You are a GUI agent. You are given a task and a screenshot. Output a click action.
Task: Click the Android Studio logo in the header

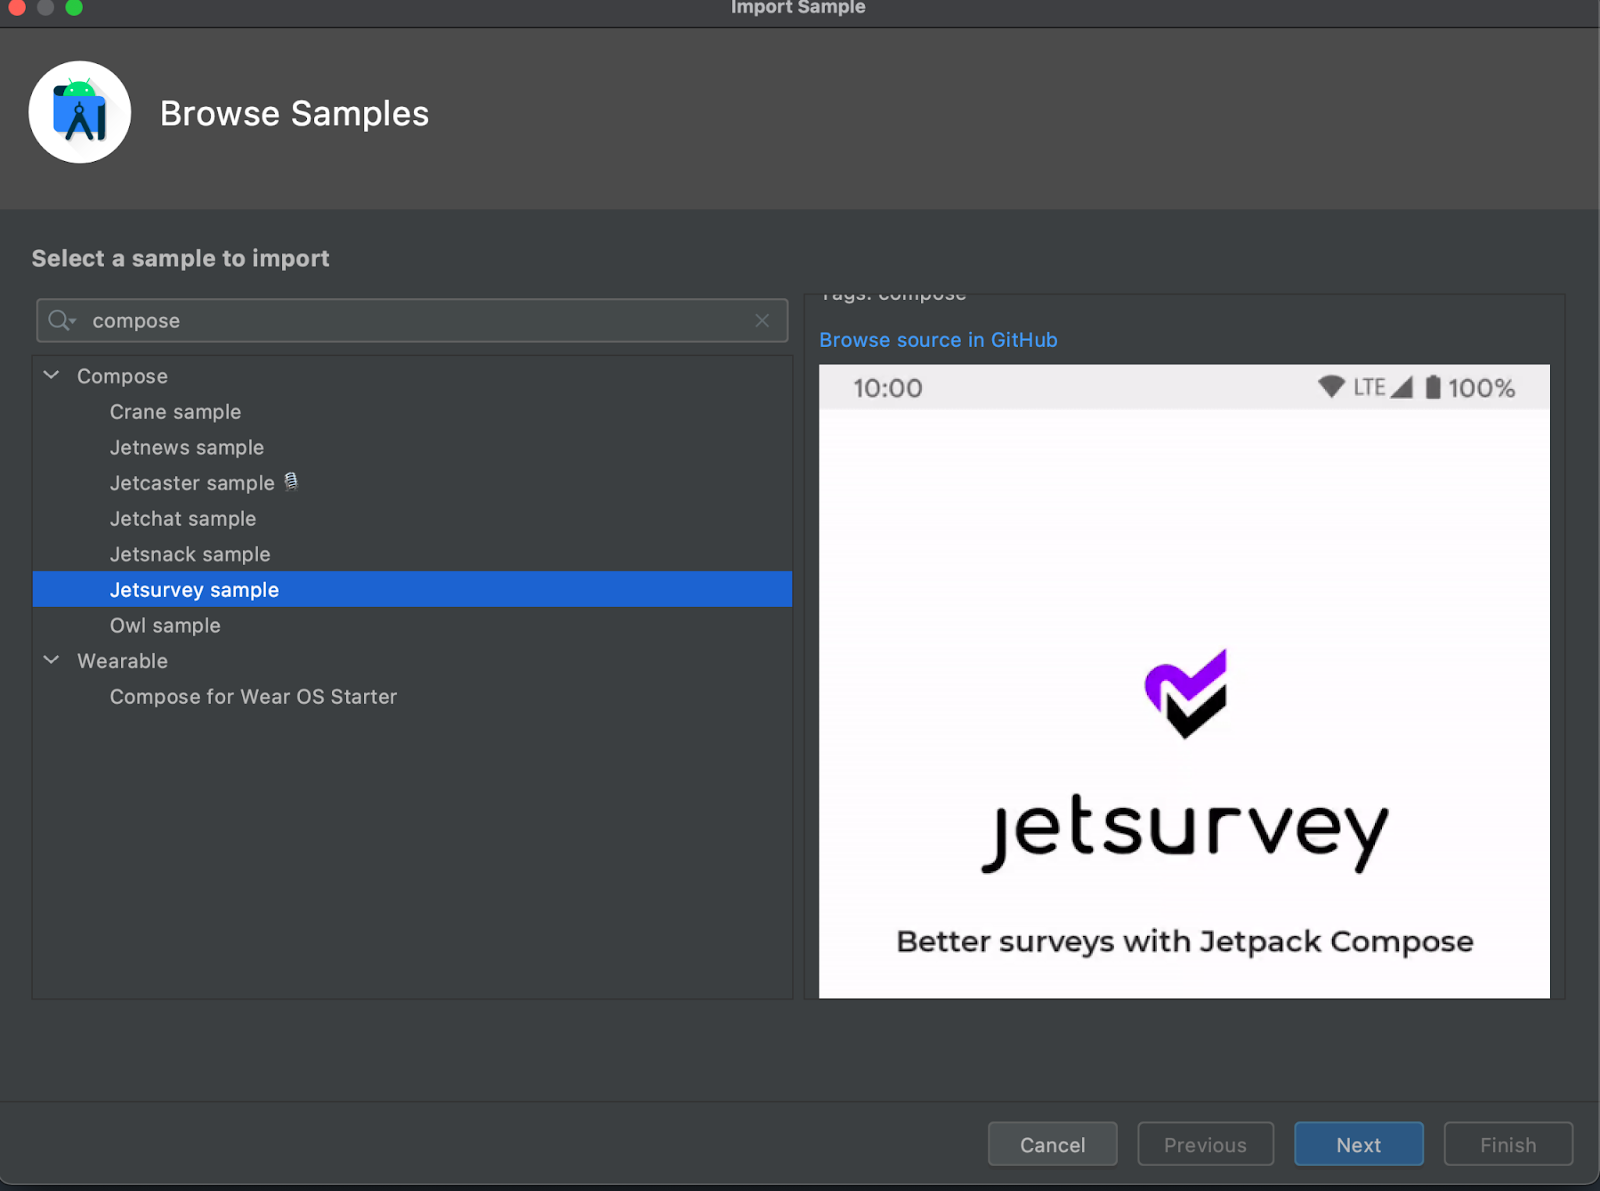(80, 112)
